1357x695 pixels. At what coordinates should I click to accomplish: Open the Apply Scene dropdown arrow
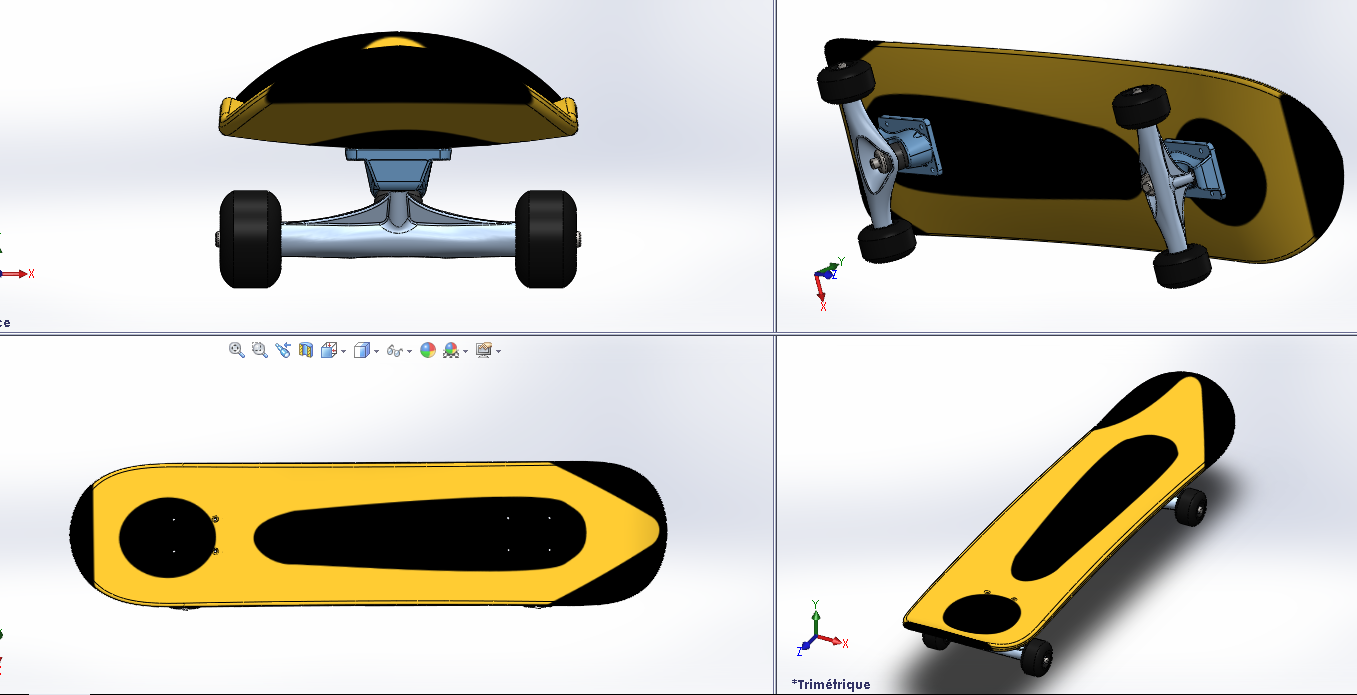coord(465,351)
